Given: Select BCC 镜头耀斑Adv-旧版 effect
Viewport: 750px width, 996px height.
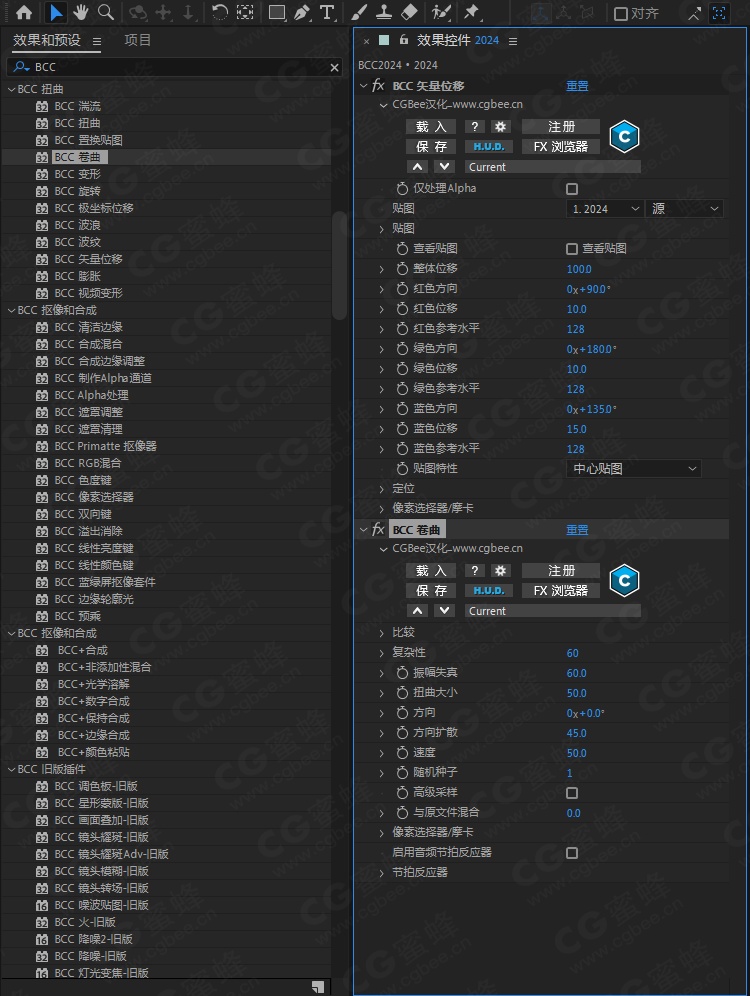Looking at the screenshot, I should (111, 854).
